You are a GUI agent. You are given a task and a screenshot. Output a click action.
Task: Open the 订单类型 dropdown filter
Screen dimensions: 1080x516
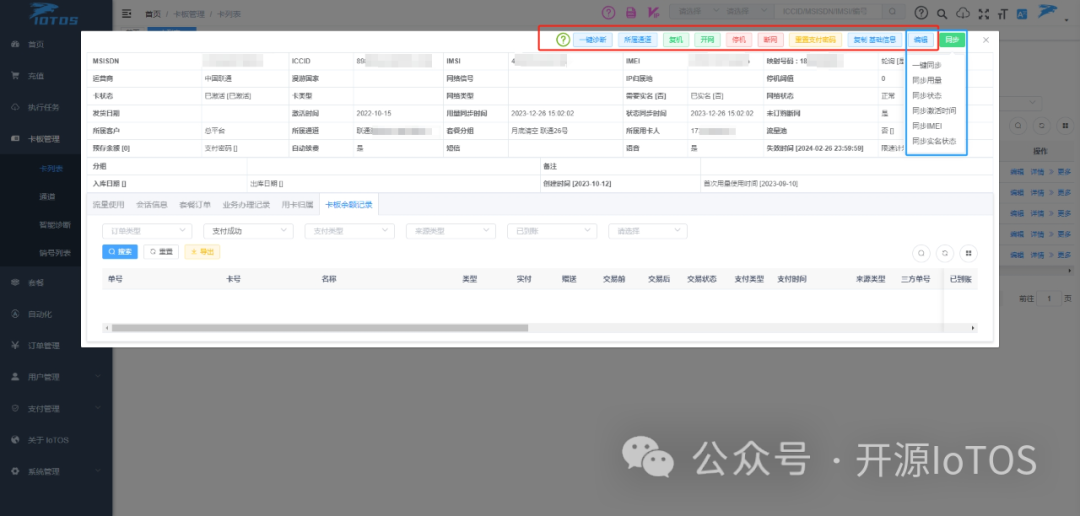tap(147, 231)
